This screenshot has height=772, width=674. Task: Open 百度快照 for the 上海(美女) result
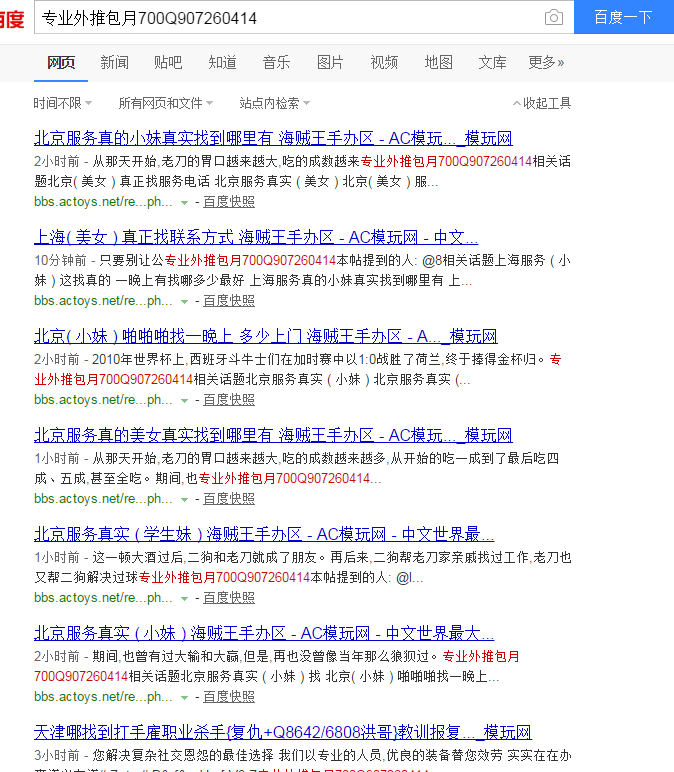pos(229,301)
